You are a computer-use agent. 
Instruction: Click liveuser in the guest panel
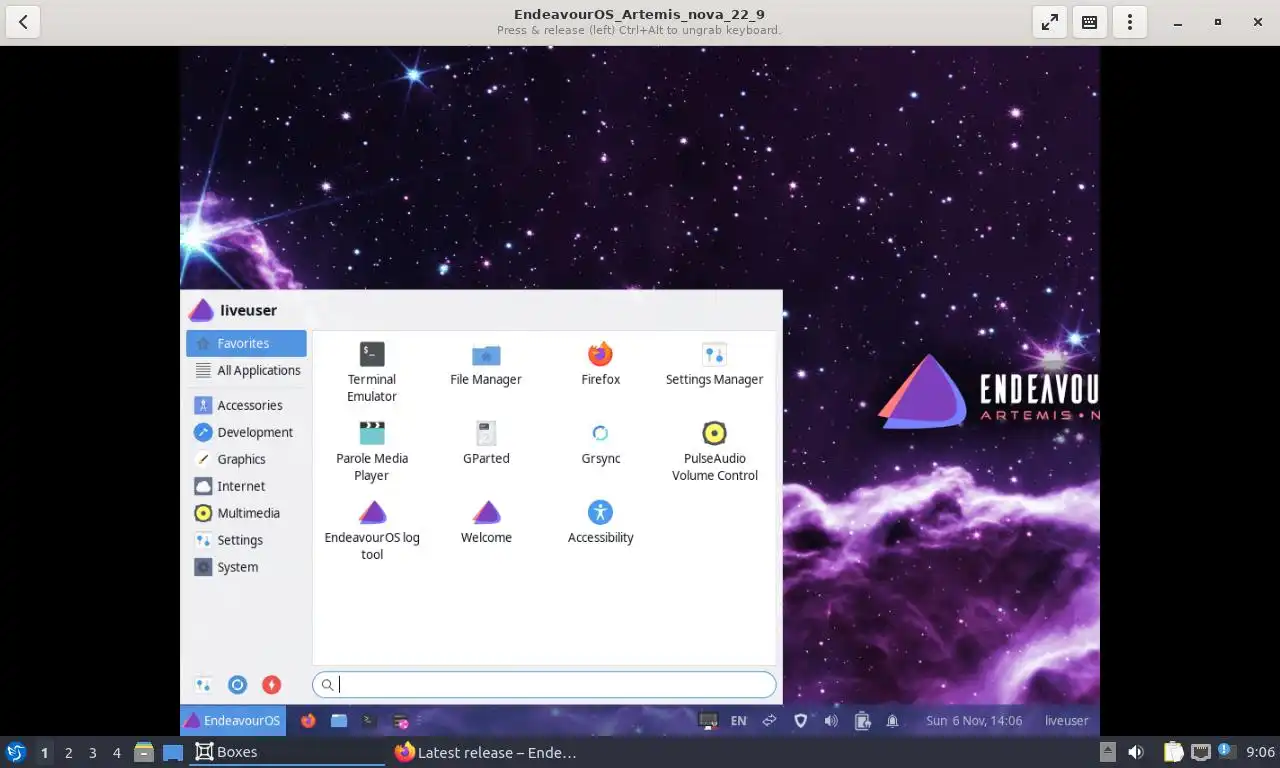(1066, 720)
